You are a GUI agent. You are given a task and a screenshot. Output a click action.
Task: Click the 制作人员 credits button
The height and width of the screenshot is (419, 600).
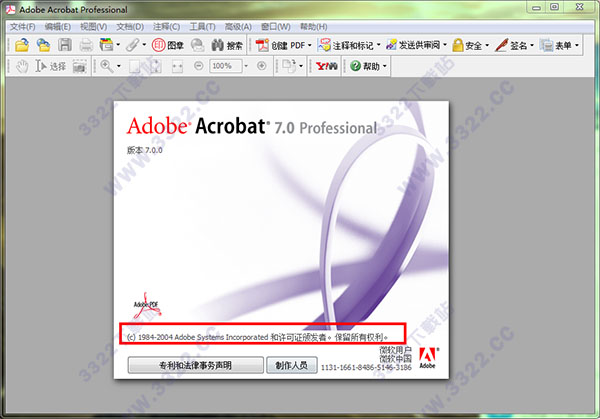pos(292,365)
